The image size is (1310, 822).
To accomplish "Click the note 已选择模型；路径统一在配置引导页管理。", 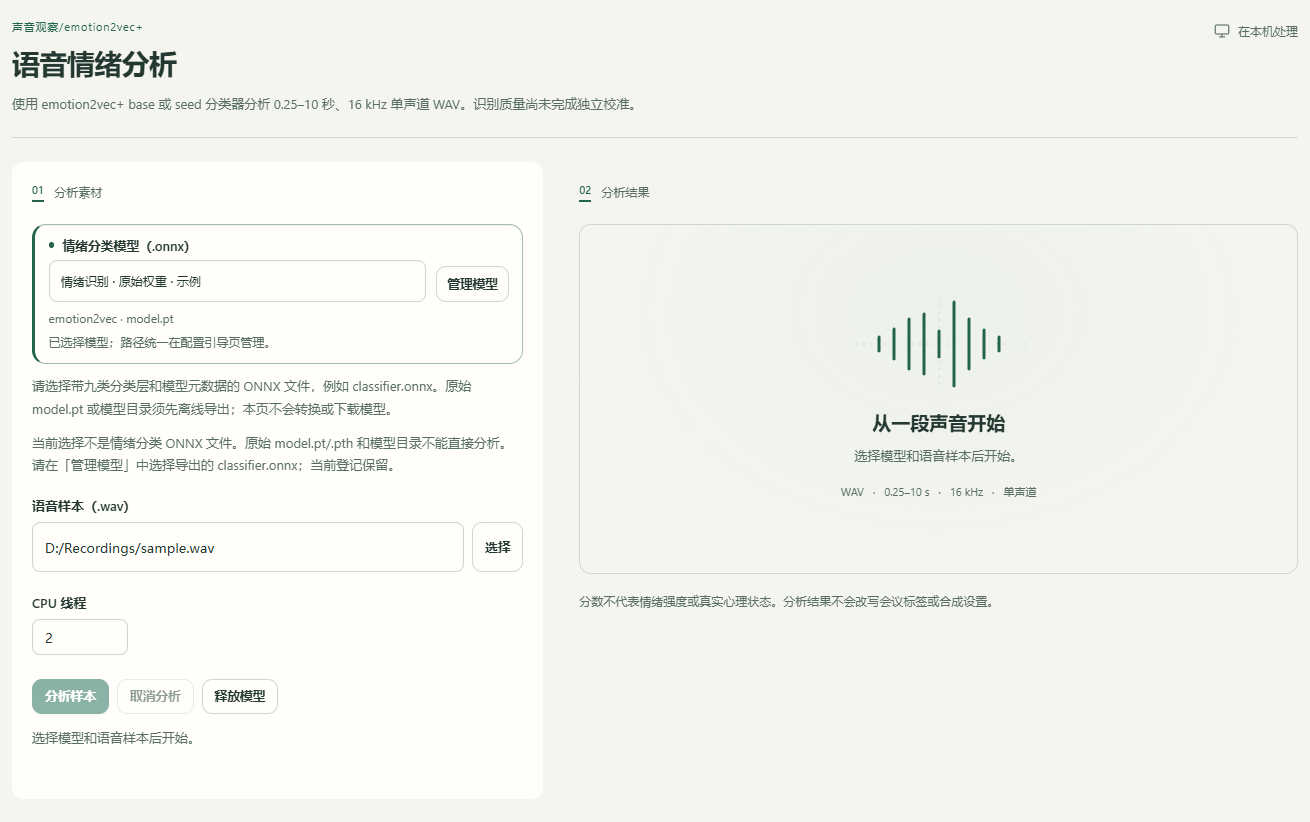I will click(160, 342).
